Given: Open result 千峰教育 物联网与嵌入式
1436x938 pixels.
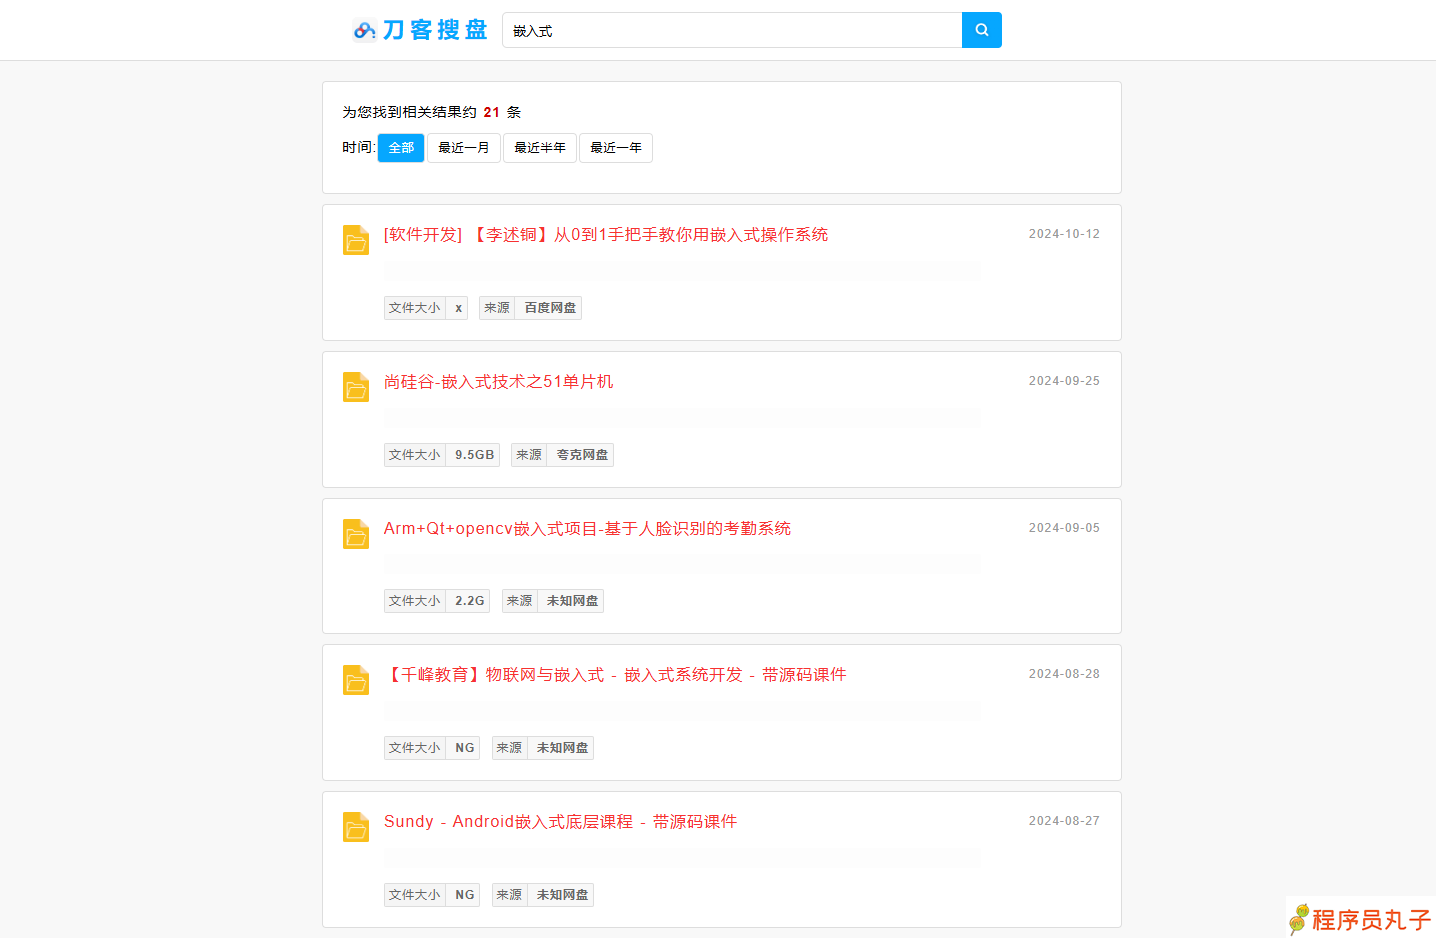Looking at the screenshot, I should click(x=615, y=675).
